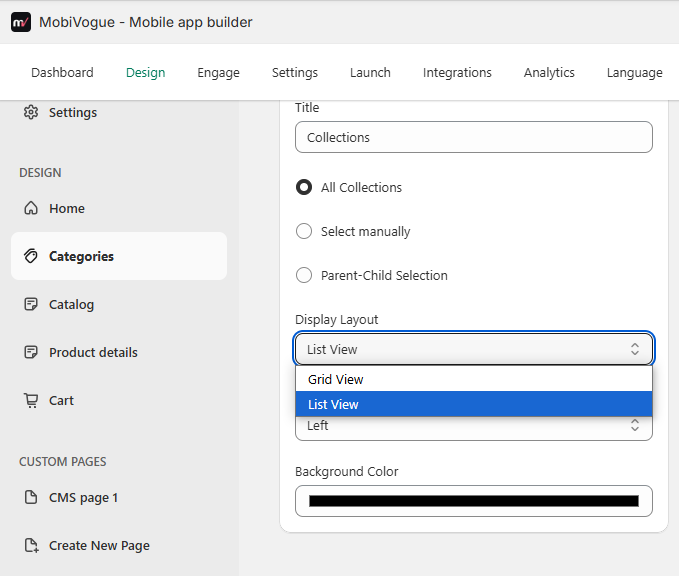Switch to the Design tab
Image resolution: width=679 pixels, height=576 pixels.
(146, 72)
